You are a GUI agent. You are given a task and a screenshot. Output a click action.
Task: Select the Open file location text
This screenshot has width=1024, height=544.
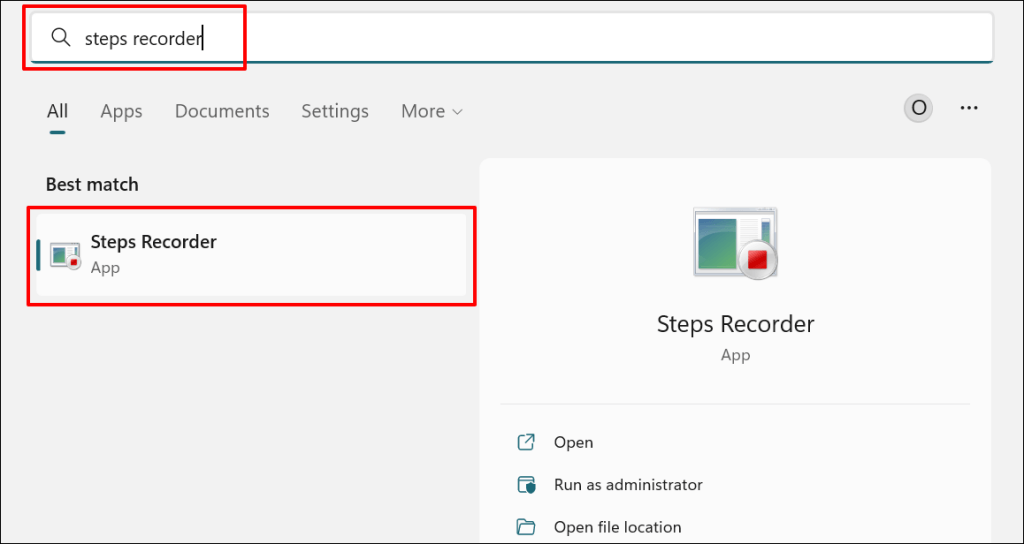coord(617,527)
